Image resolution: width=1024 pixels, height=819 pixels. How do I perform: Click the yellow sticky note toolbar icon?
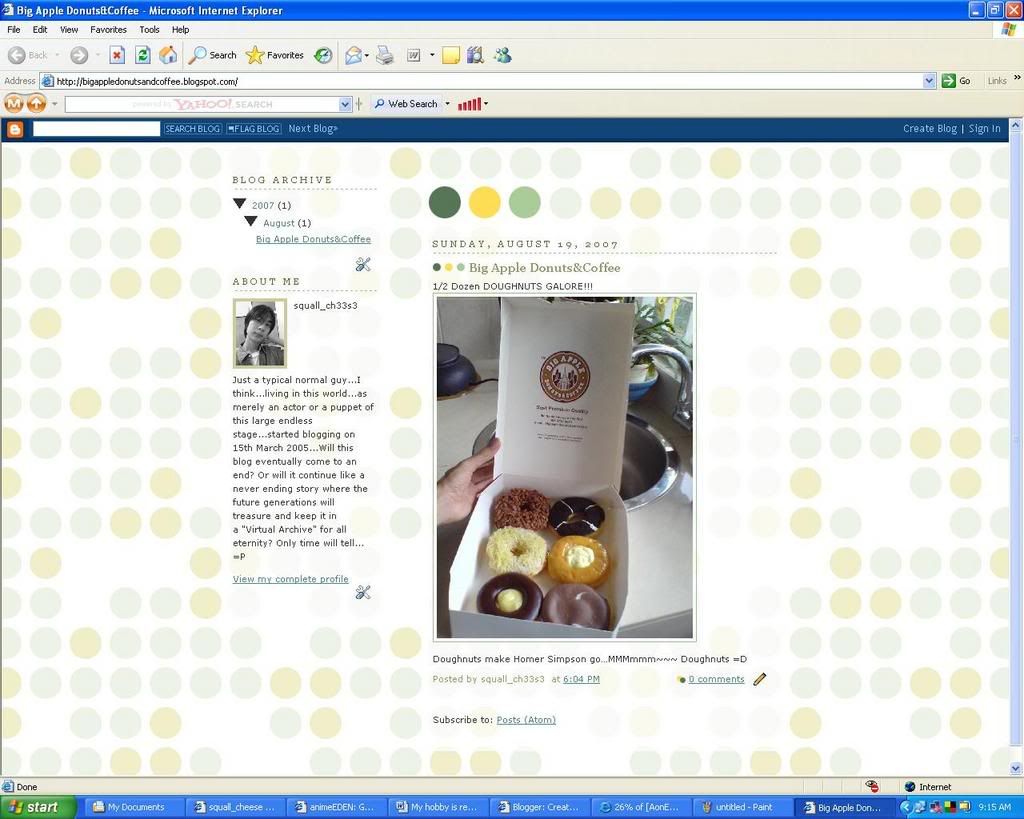451,56
